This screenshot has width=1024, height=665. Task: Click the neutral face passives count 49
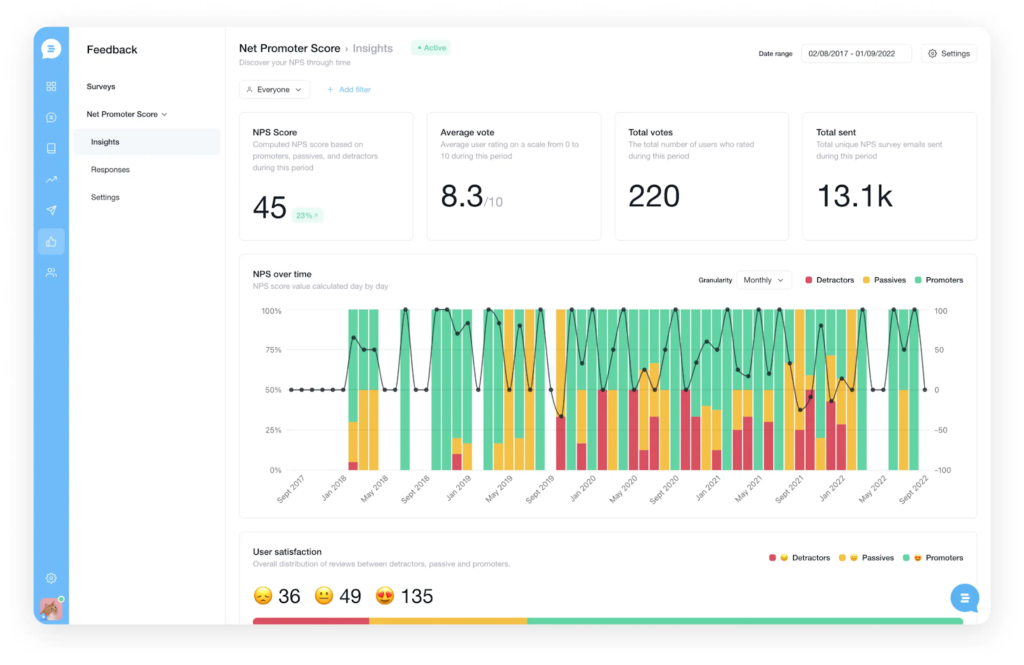(x=338, y=596)
